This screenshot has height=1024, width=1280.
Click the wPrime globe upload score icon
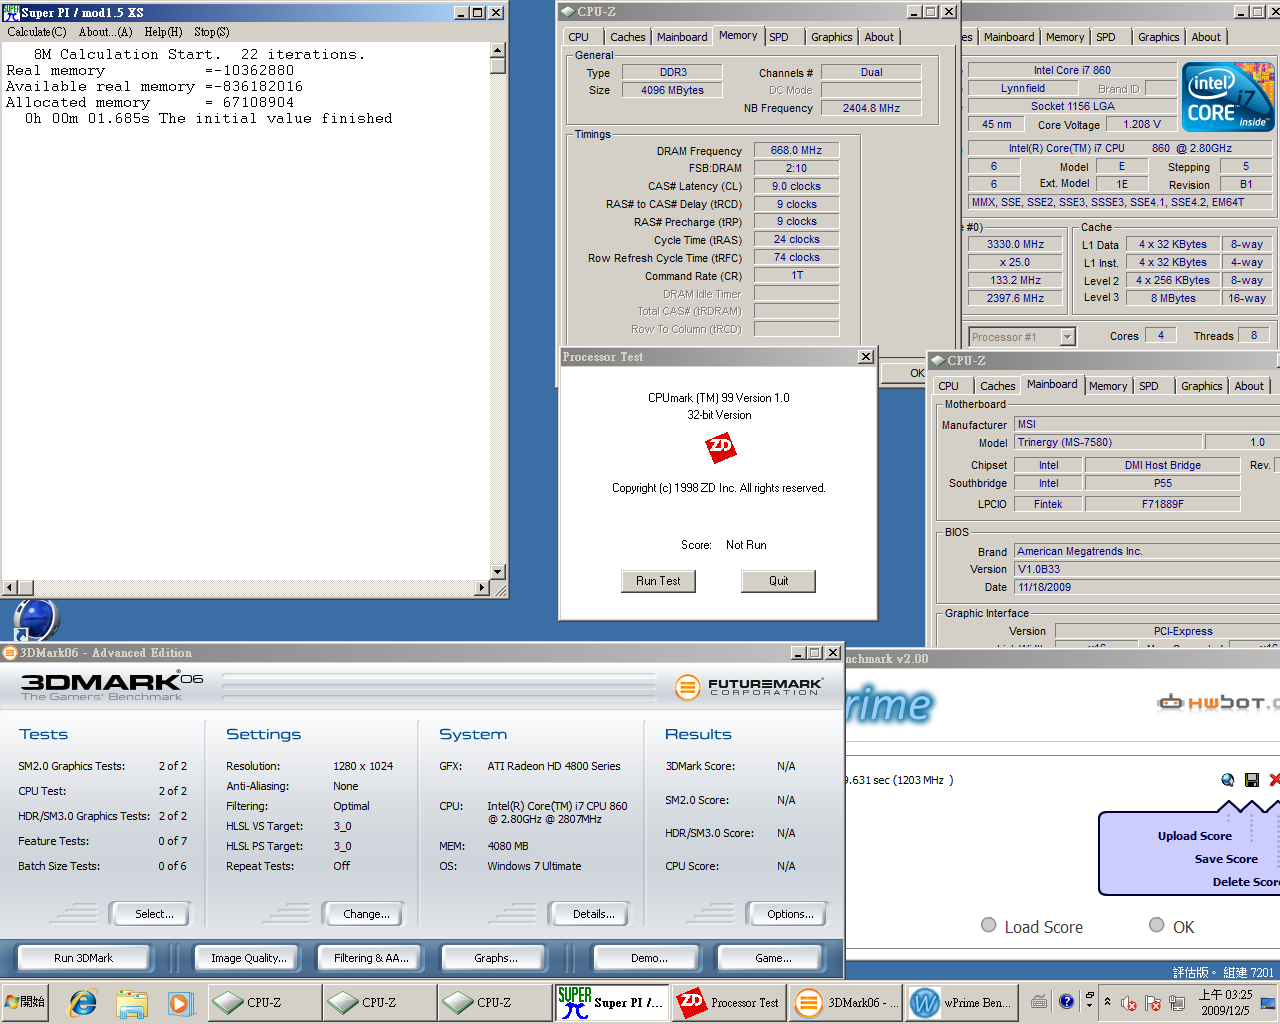(x=1228, y=779)
